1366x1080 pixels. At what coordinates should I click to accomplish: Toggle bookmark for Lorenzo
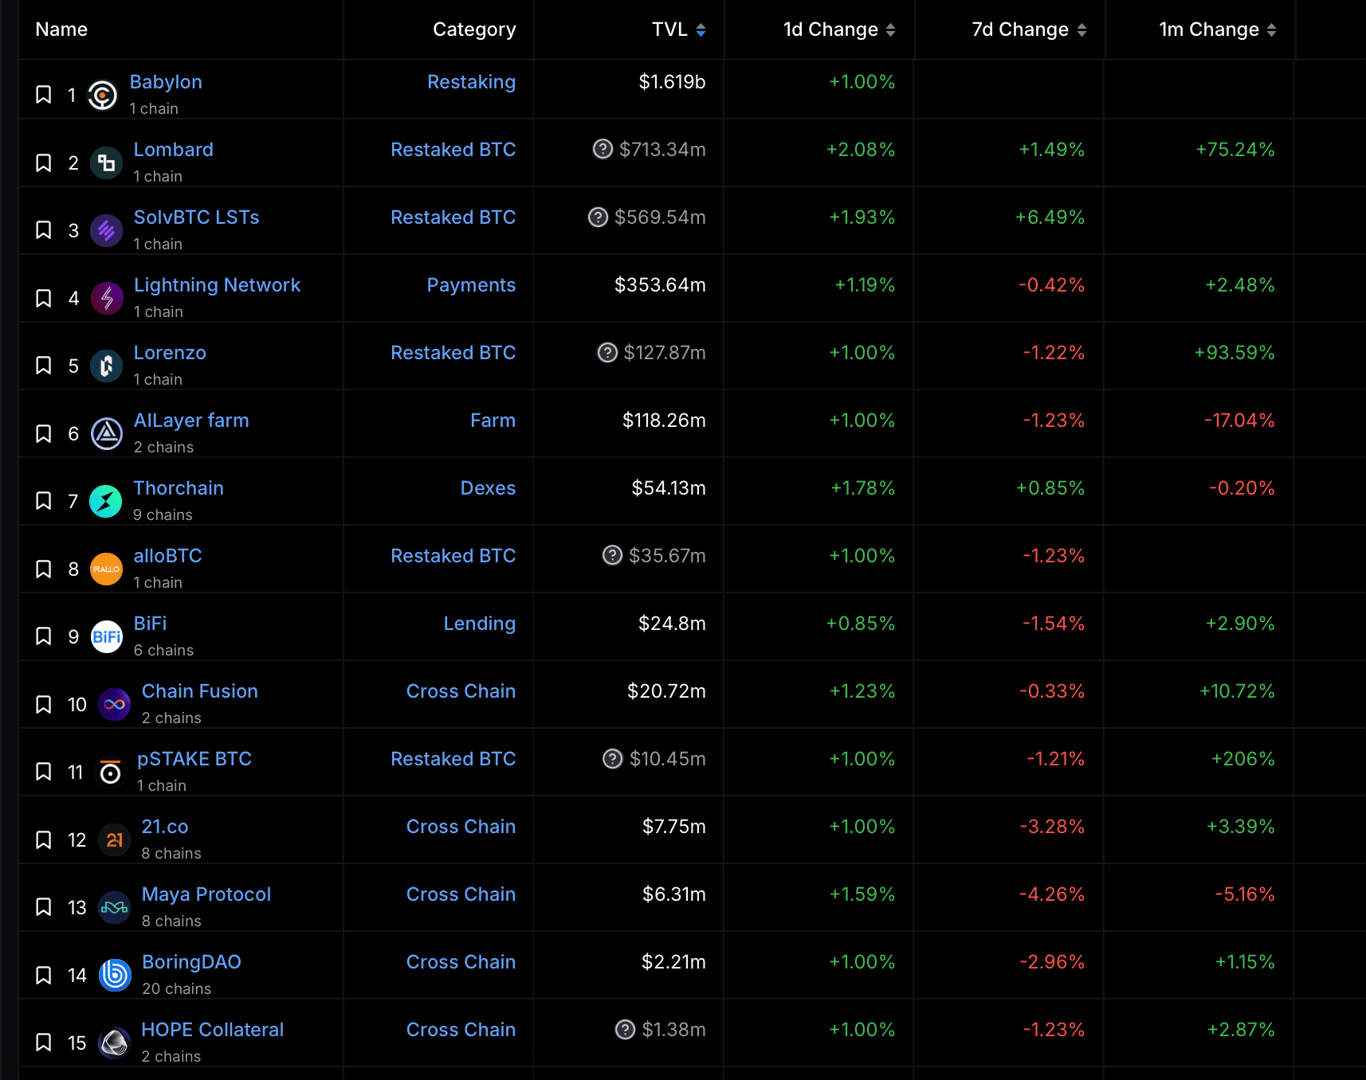pos(44,366)
